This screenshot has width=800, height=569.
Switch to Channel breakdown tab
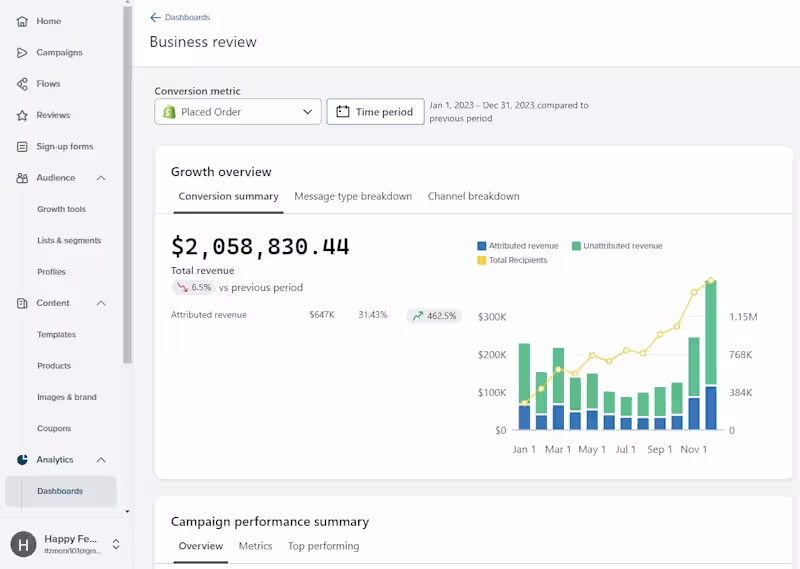473,196
